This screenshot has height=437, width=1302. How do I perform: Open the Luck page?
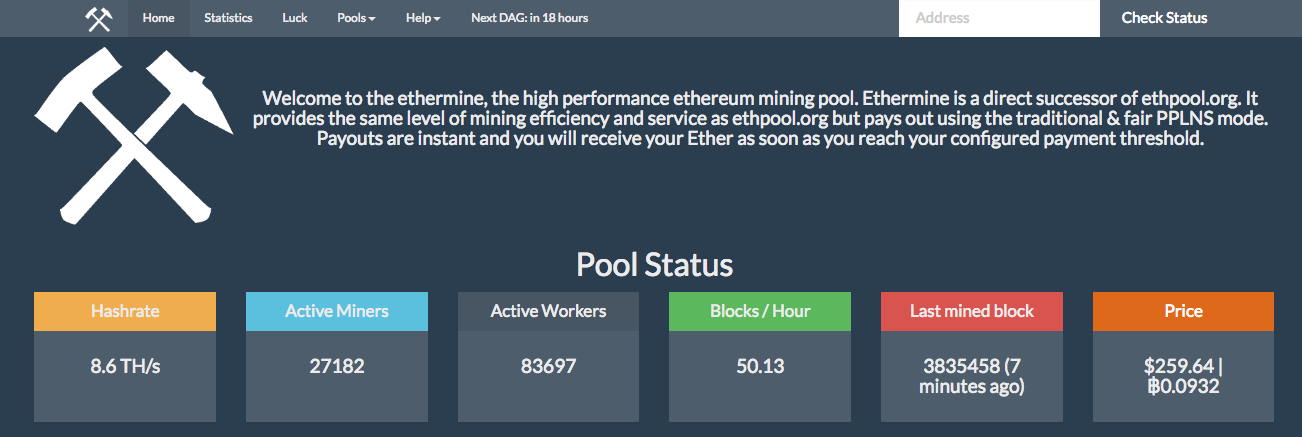[x=295, y=18]
